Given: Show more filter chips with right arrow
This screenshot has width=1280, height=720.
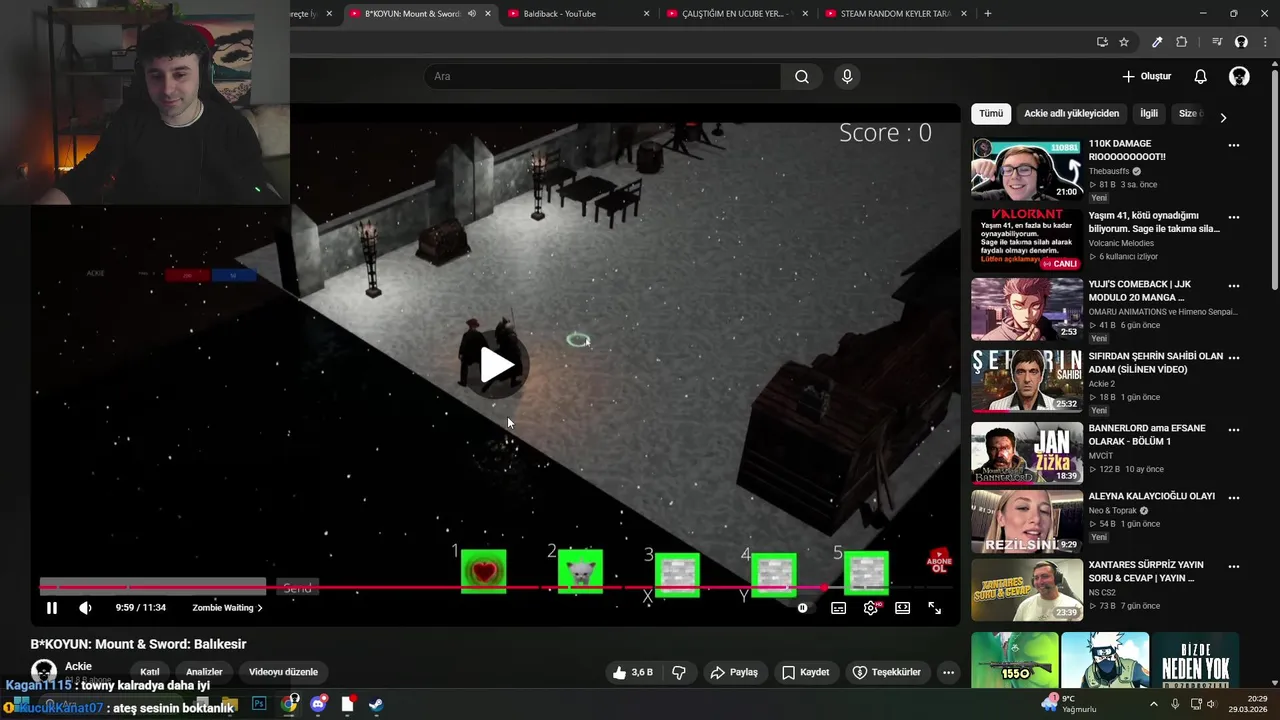Looking at the screenshot, I should (1223, 117).
